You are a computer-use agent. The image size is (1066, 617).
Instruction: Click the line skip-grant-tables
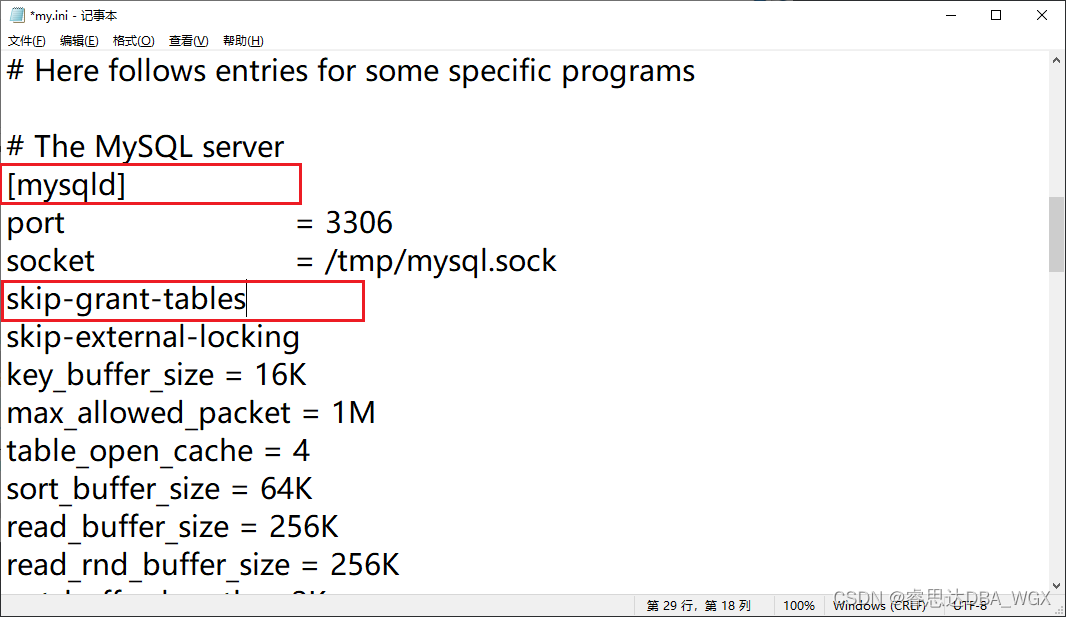pos(126,299)
